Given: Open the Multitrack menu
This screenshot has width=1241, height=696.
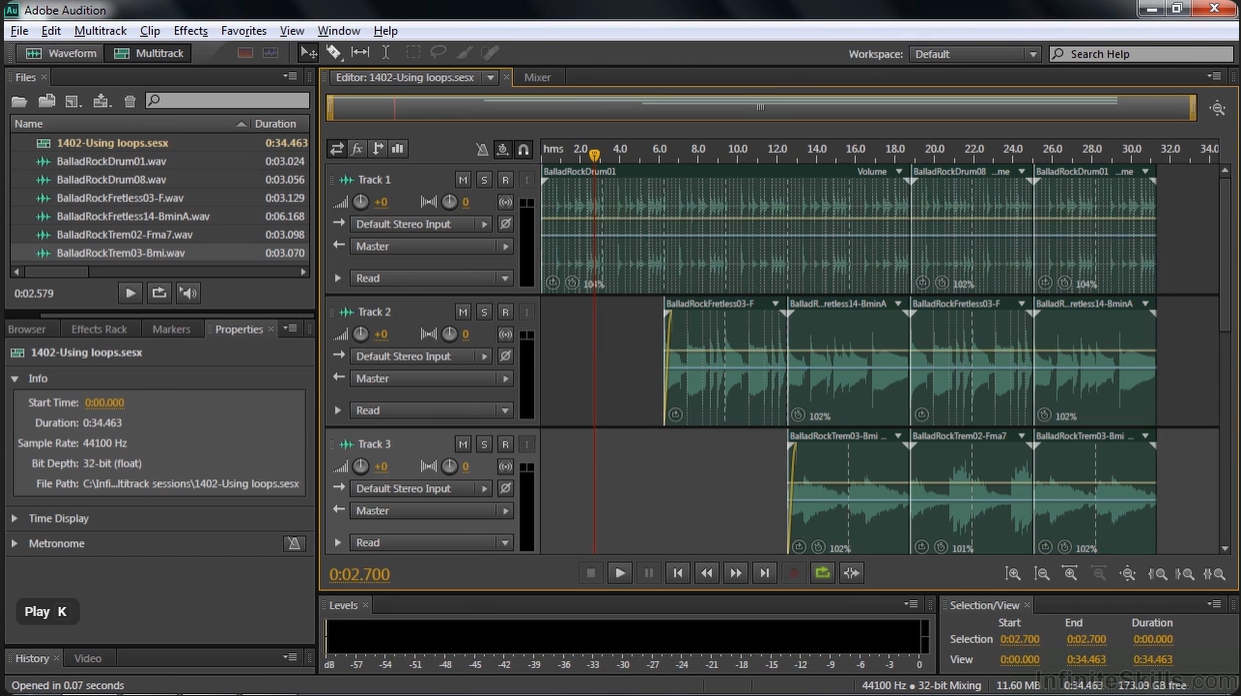Looking at the screenshot, I should click(100, 31).
